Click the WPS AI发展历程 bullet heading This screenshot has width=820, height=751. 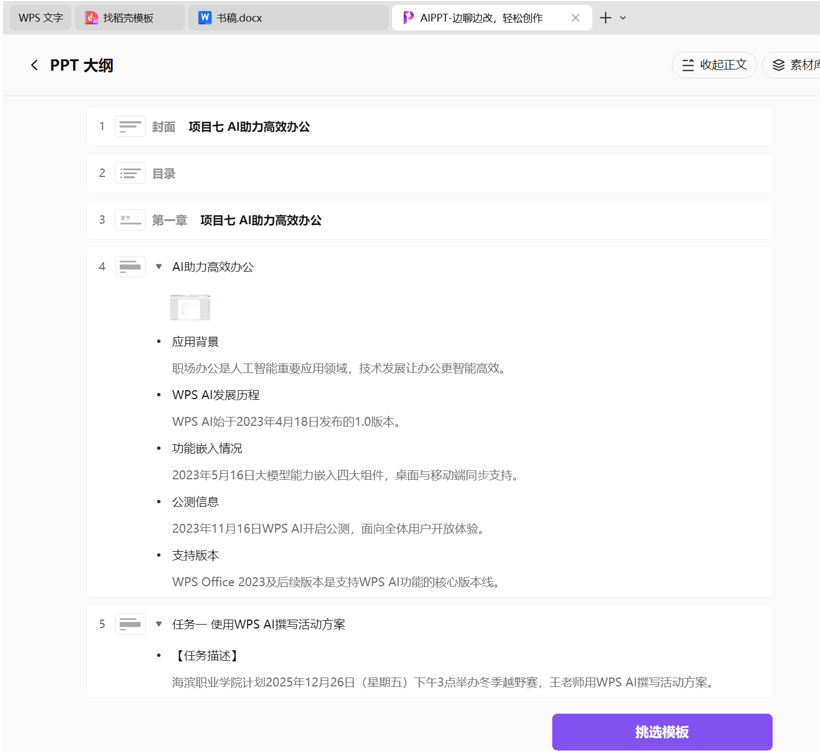(216, 395)
